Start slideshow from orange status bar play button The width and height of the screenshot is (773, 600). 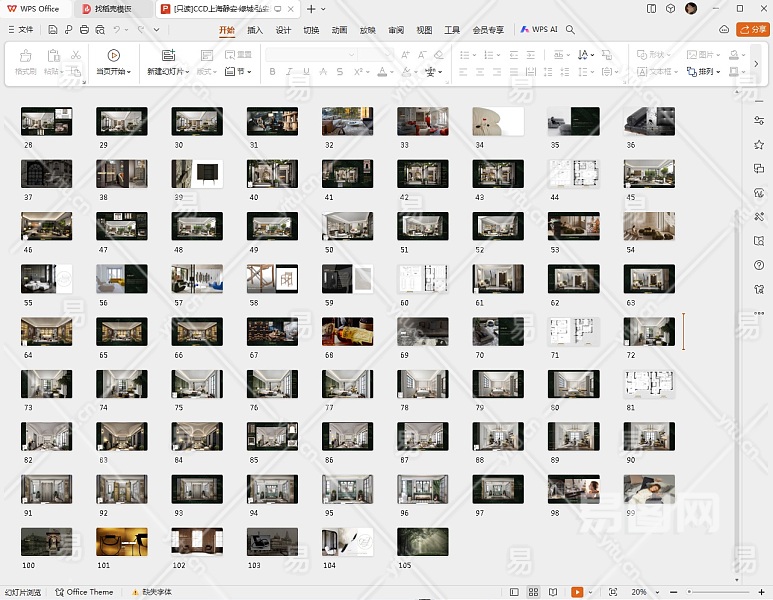(x=577, y=592)
